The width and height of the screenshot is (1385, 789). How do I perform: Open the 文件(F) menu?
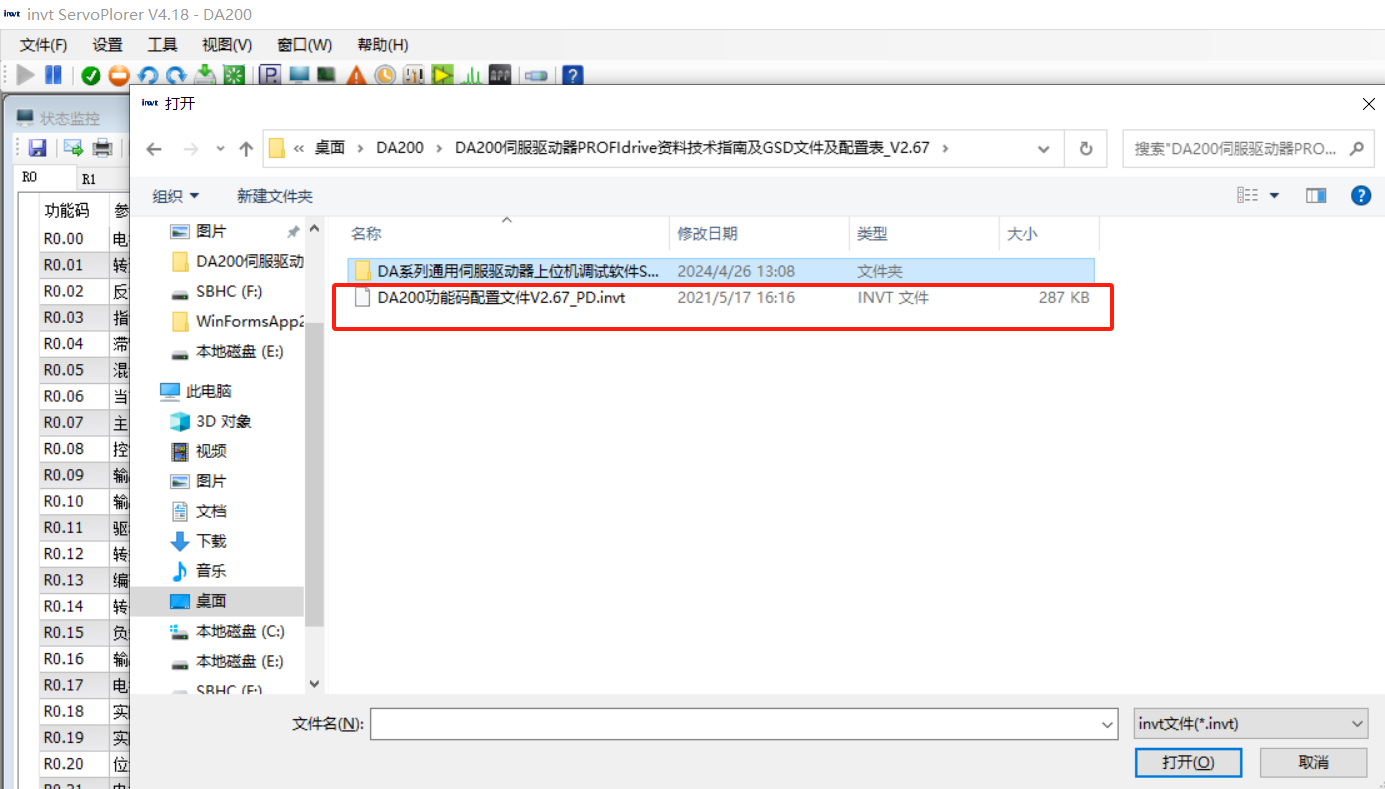point(44,45)
